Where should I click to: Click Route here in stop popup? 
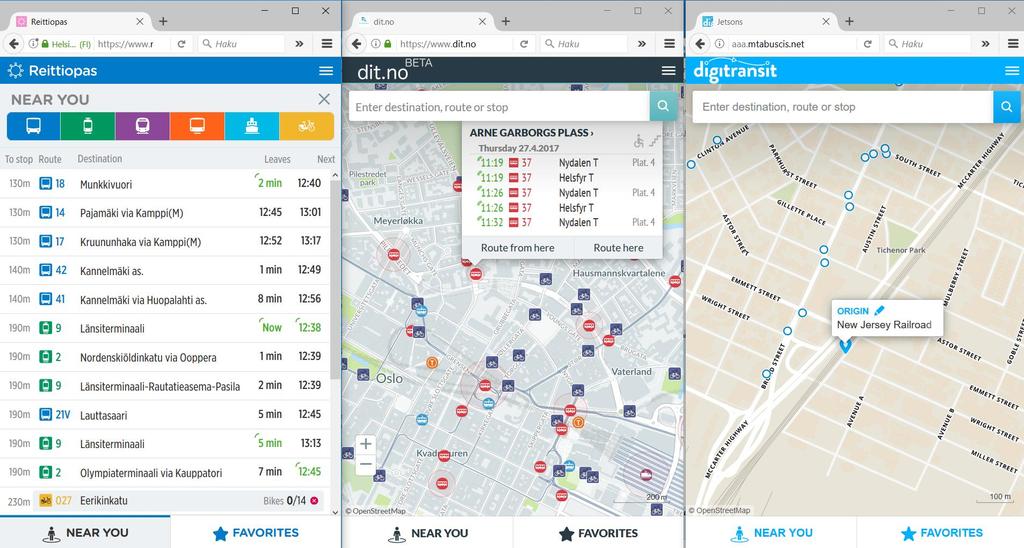point(618,248)
